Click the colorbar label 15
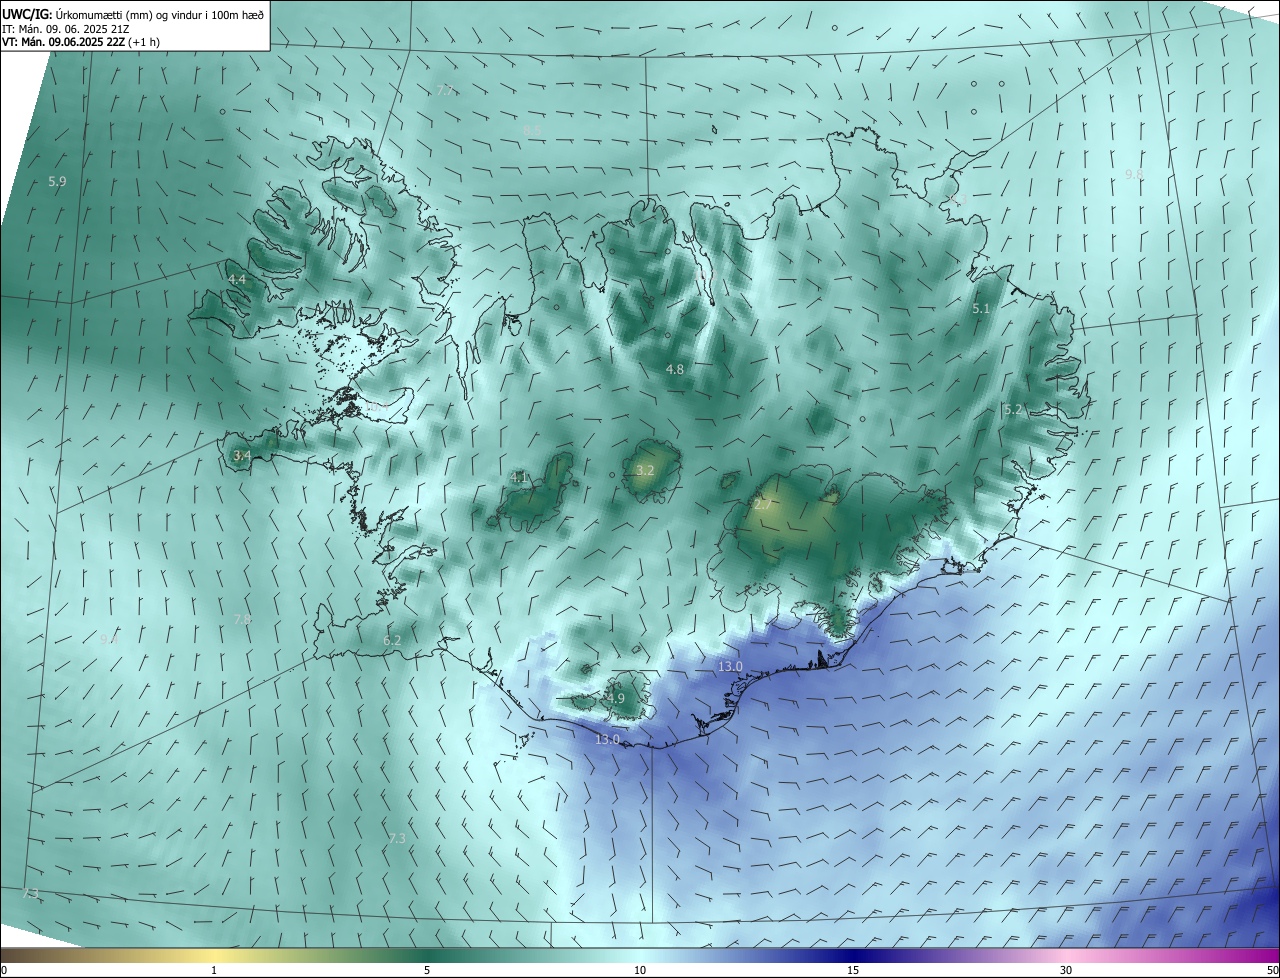 [853, 970]
